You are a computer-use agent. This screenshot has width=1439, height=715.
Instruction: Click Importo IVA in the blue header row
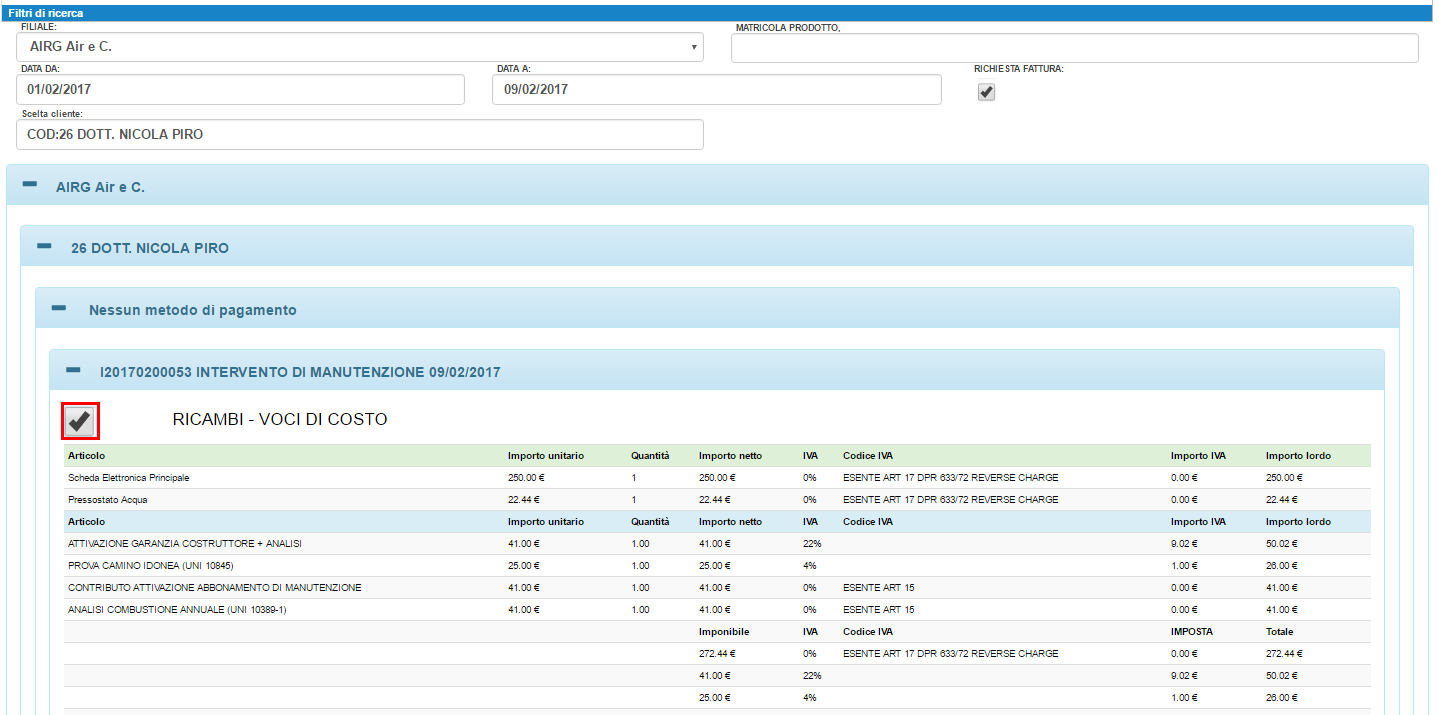tap(1198, 522)
